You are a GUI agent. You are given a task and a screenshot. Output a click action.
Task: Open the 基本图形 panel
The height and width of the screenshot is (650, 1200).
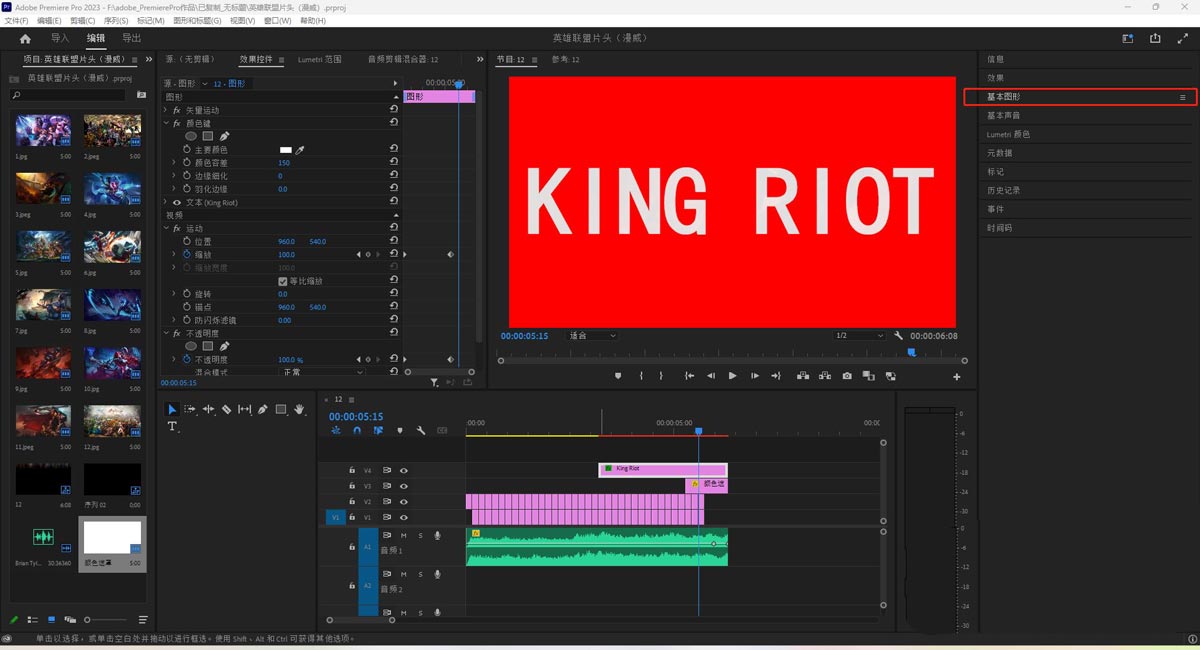(x=1004, y=97)
